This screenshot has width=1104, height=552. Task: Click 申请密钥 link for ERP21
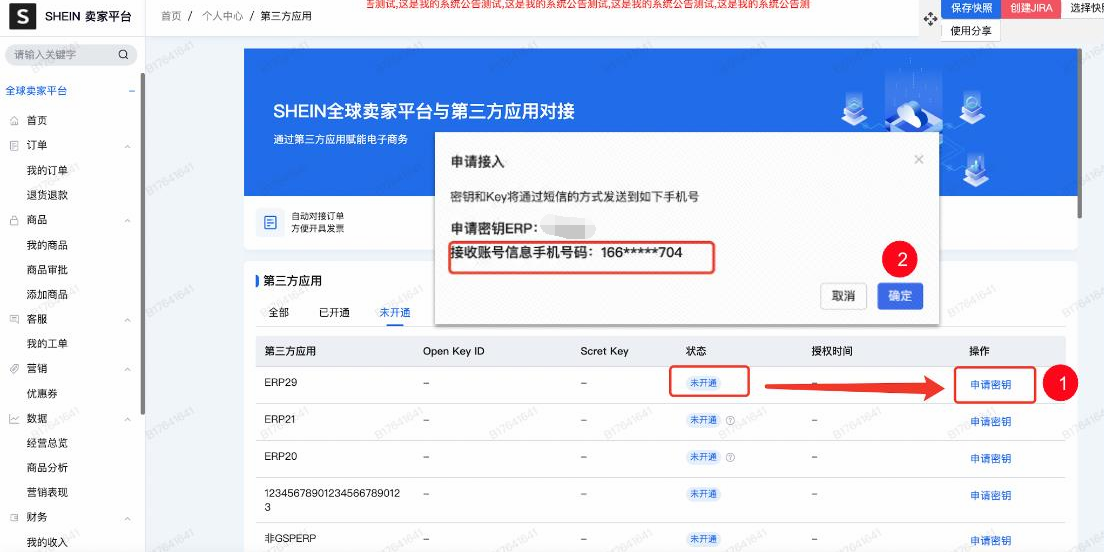point(991,421)
